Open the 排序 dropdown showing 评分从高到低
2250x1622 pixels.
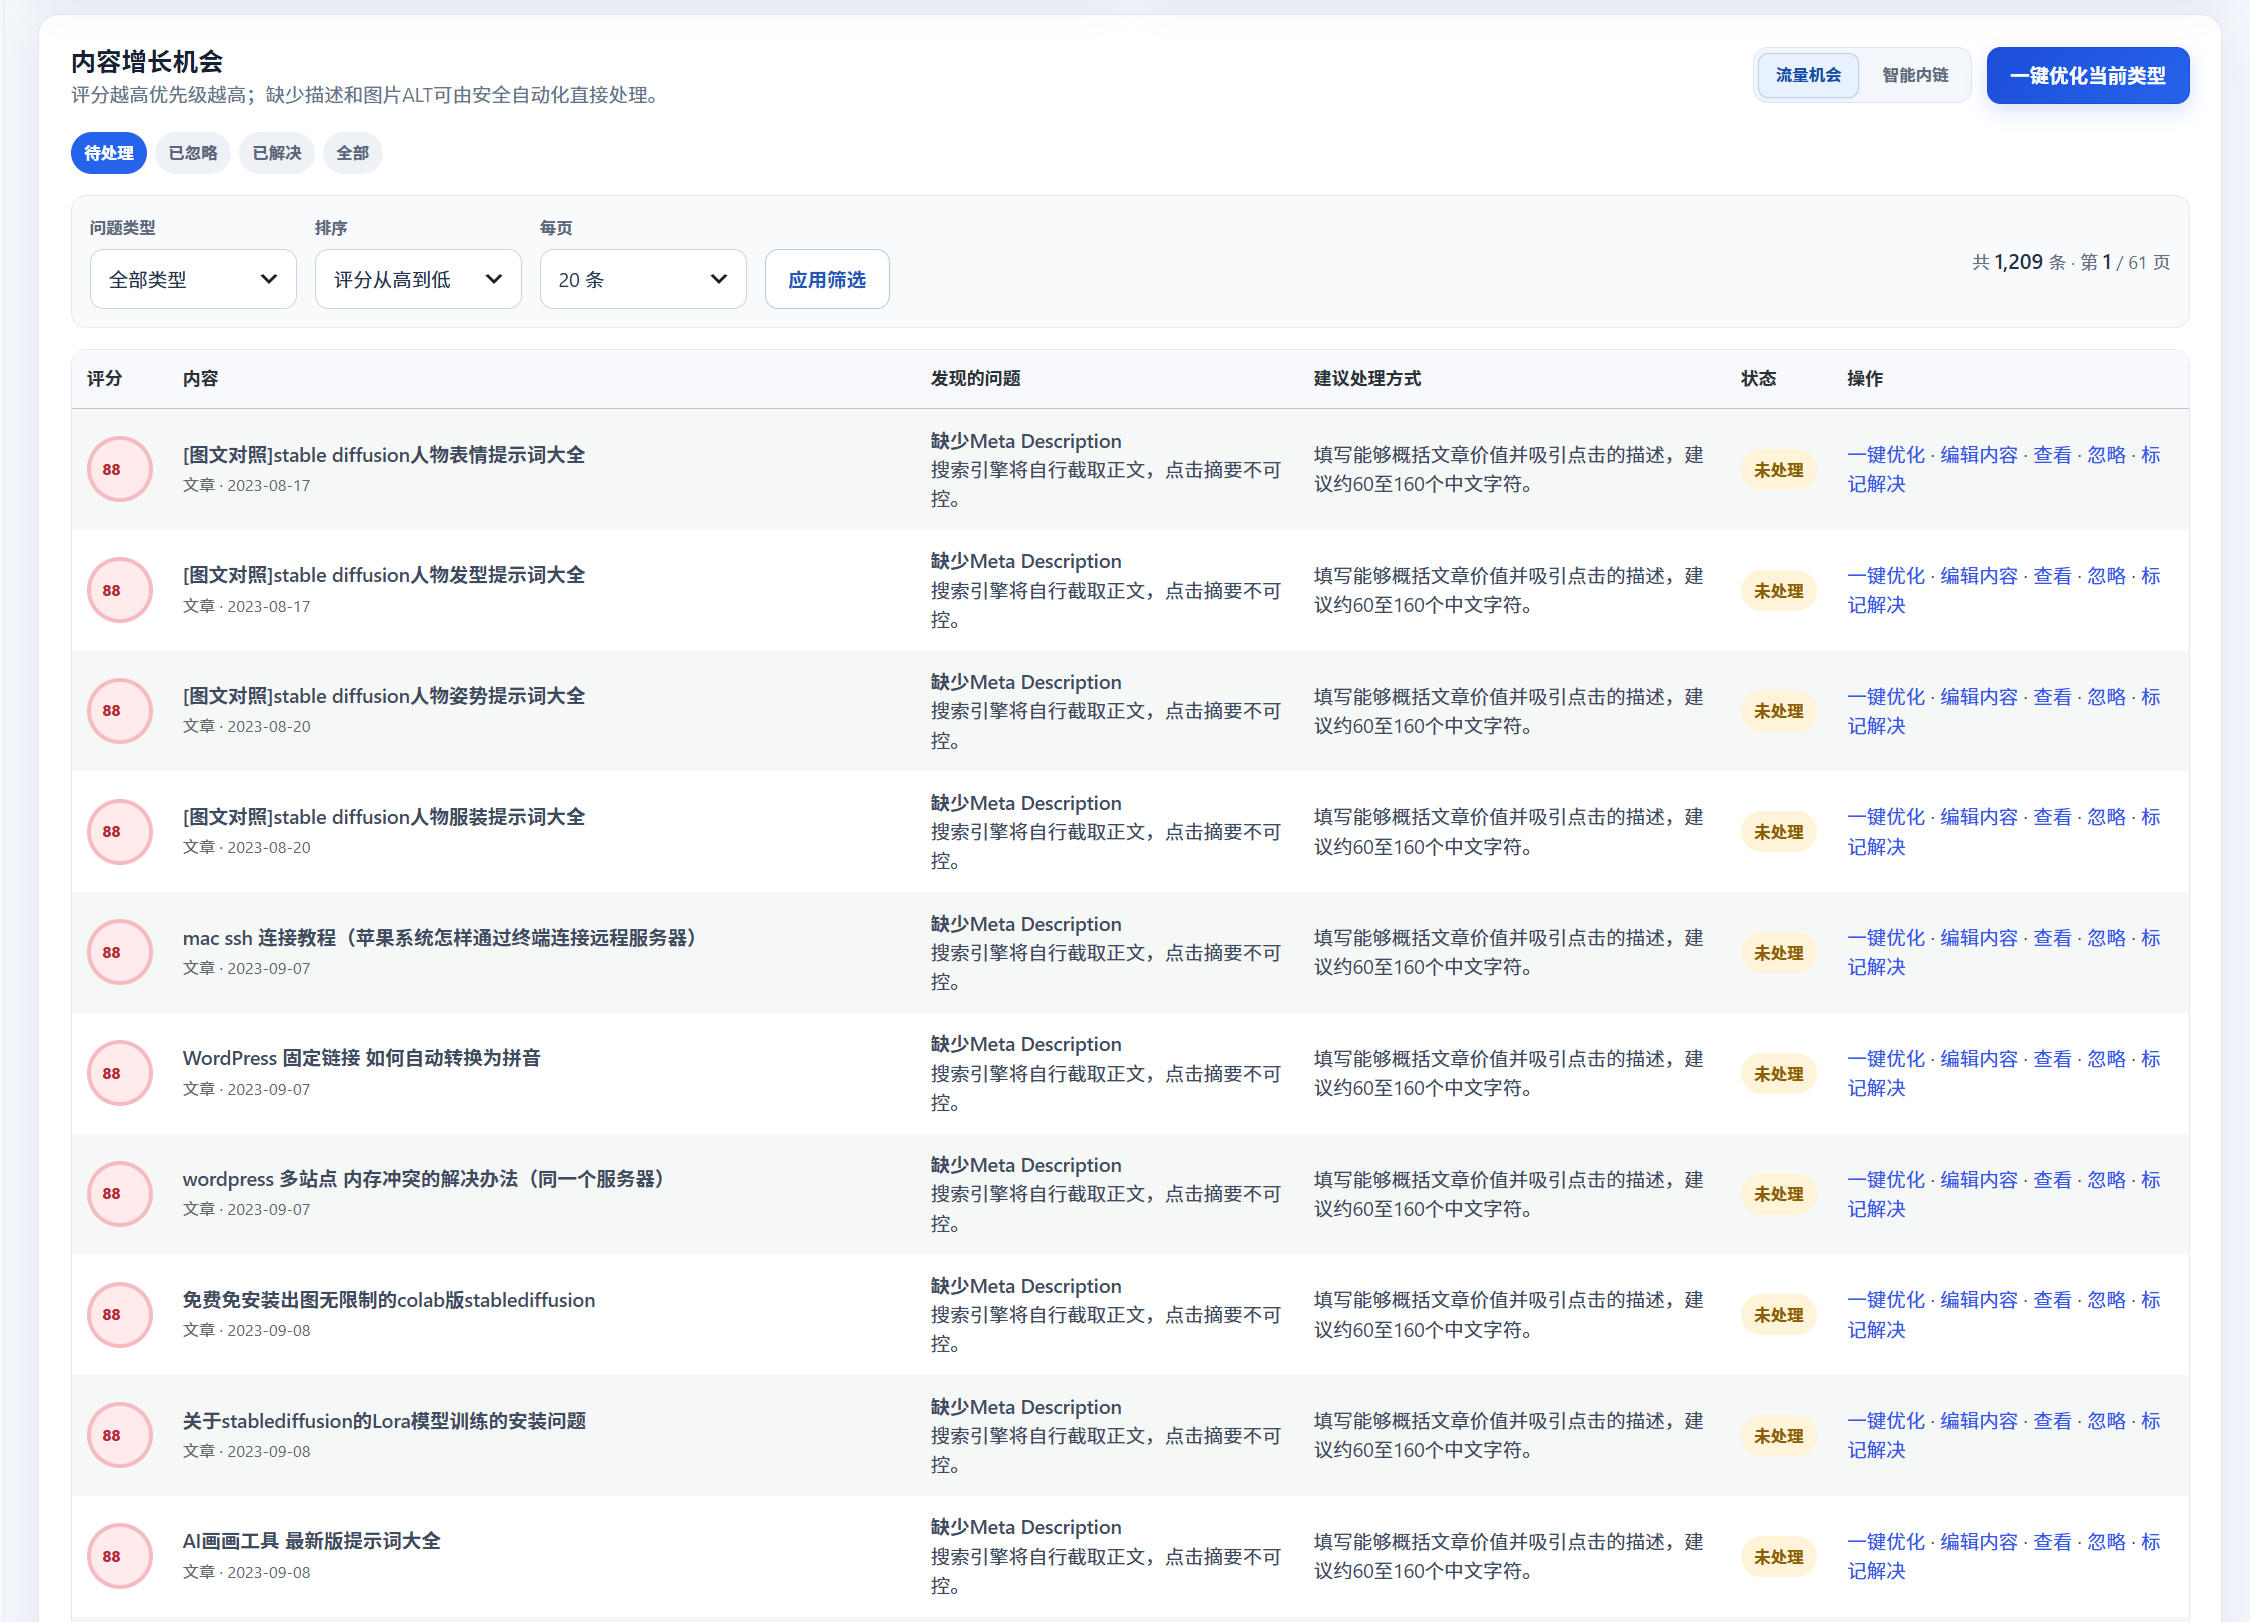(418, 279)
